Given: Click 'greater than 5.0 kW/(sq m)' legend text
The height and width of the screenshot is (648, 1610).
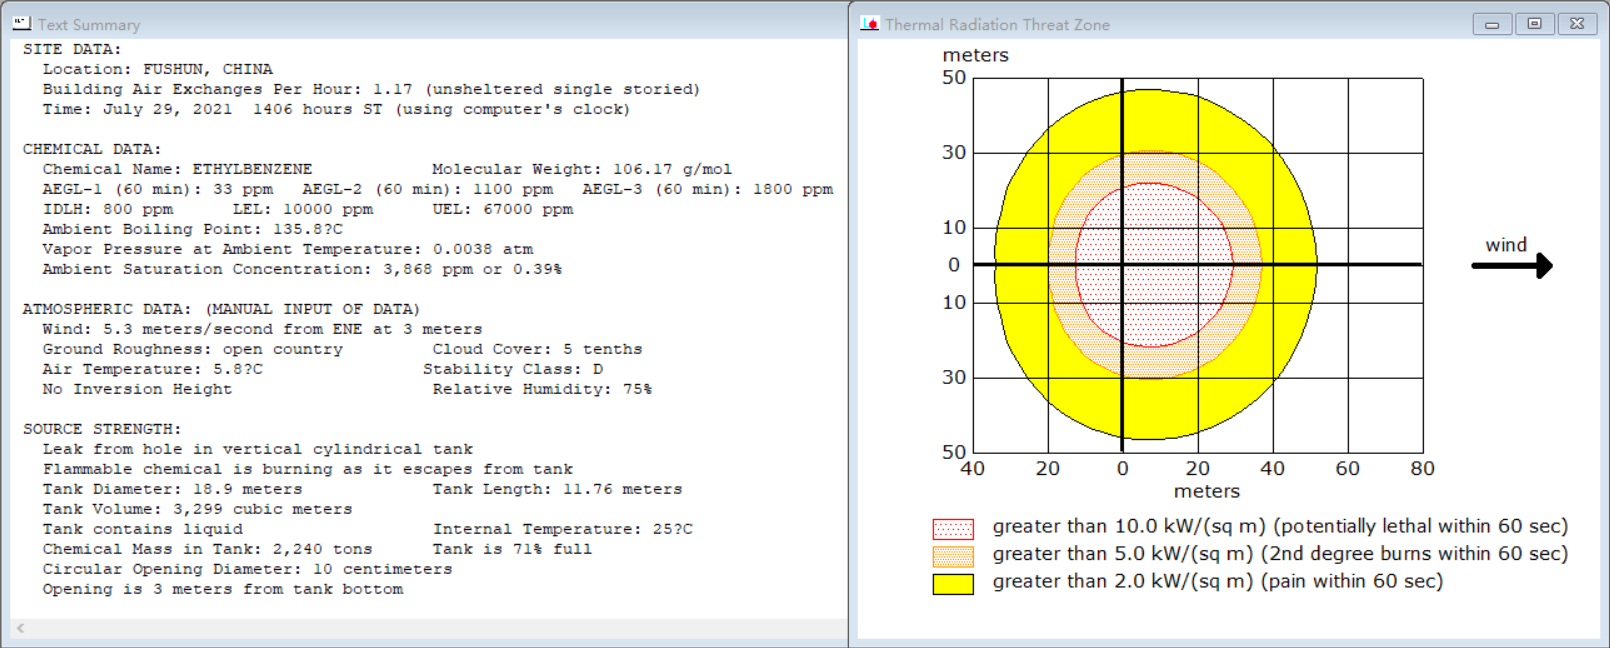Looking at the screenshot, I should [1280, 554].
